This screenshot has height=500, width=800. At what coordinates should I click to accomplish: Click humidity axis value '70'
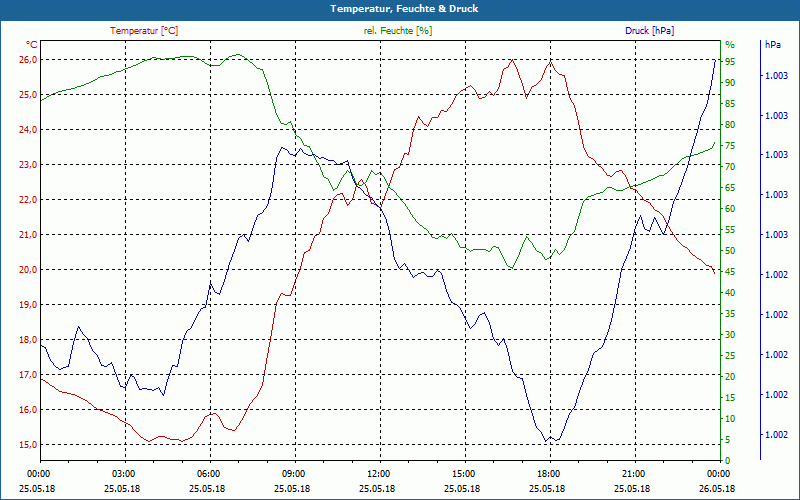730,167
